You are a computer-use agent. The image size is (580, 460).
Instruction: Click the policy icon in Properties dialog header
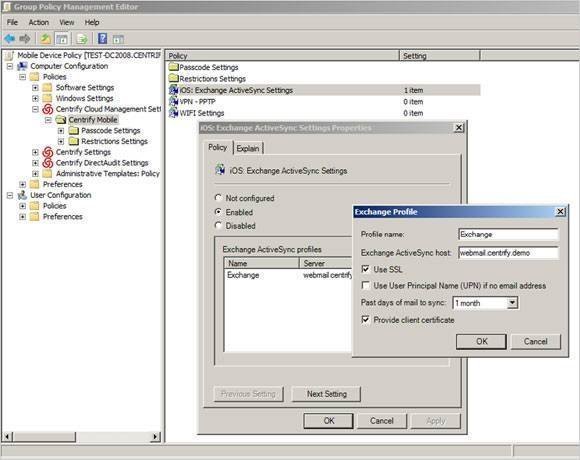click(220, 170)
